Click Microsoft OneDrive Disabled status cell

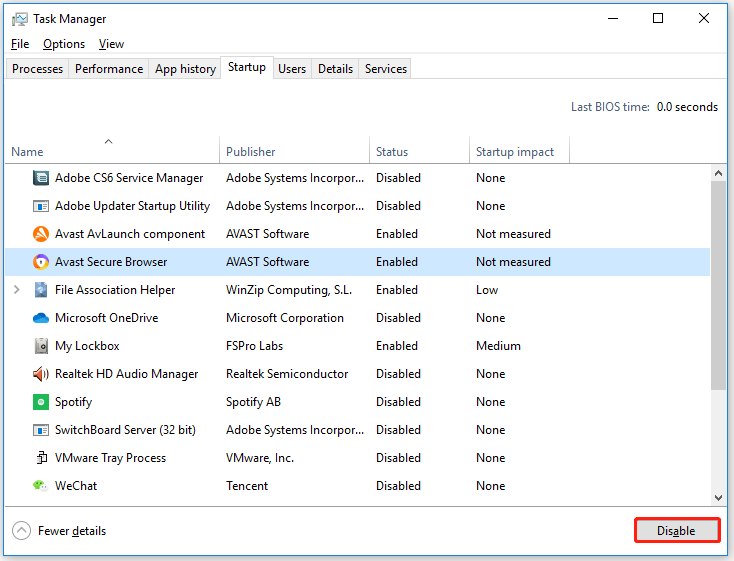pyautogui.click(x=398, y=318)
